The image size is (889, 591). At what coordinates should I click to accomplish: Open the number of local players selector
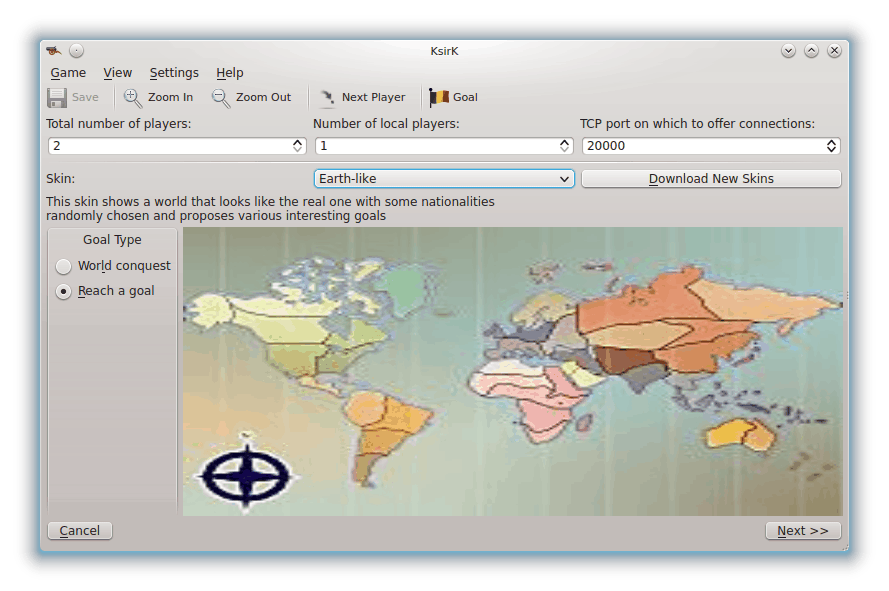[x=563, y=144]
